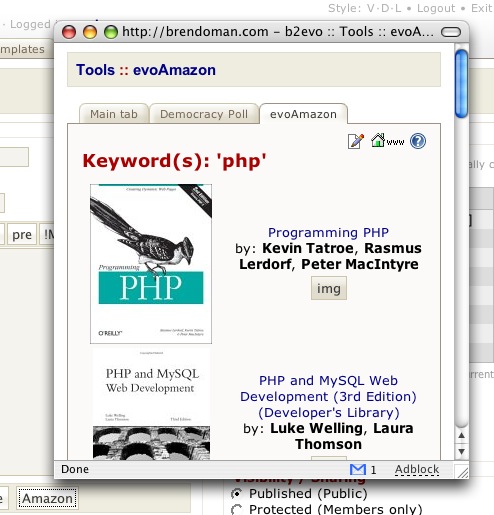This screenshot has height=515, width=494.
Task: Open the edit pencil icon in evoAmazon
Action: coord(356,141)
